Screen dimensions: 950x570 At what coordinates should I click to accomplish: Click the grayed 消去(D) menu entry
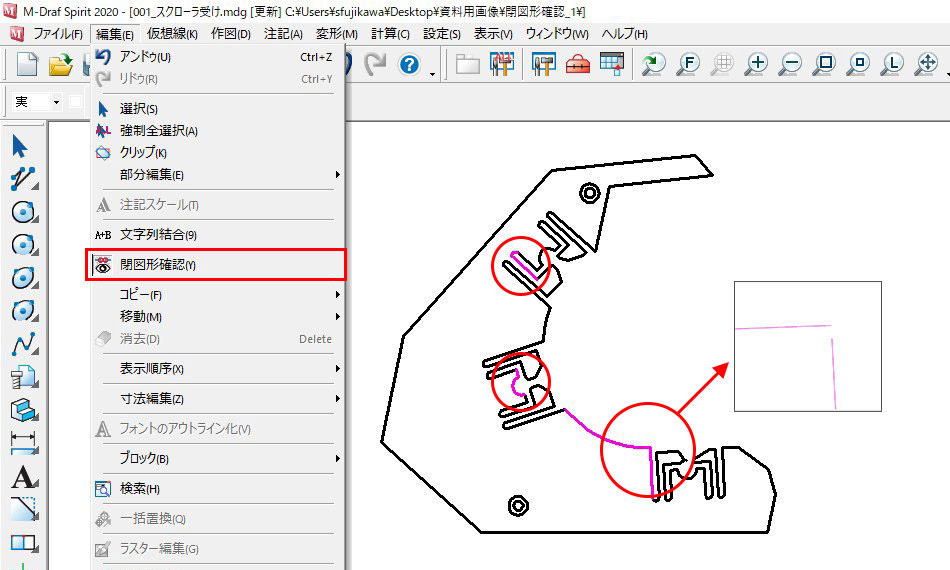click(x=218, y=339)
